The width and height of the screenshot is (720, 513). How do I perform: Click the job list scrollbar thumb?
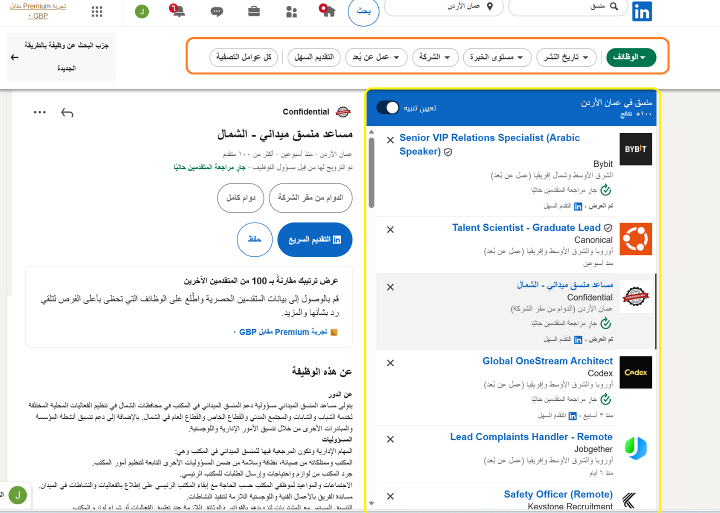pyautogui.click(x=371, y=172)
